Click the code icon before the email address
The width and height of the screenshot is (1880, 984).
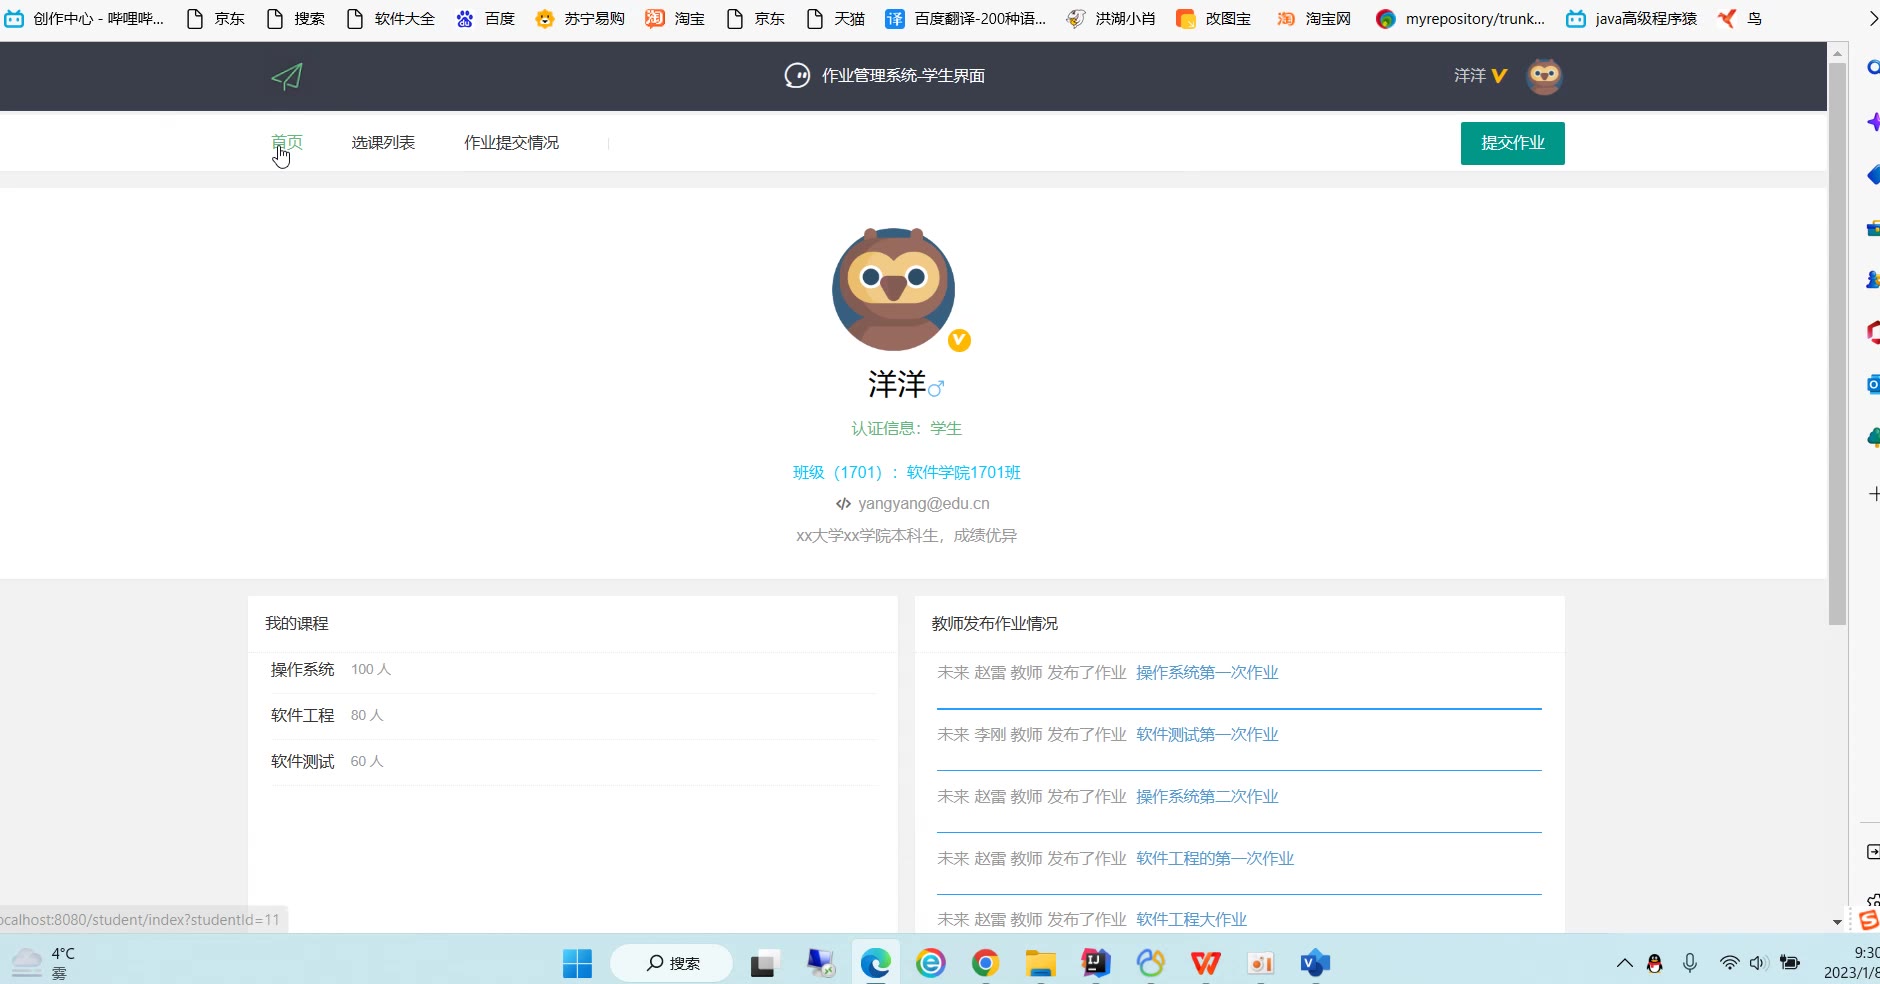coord(843,504)
